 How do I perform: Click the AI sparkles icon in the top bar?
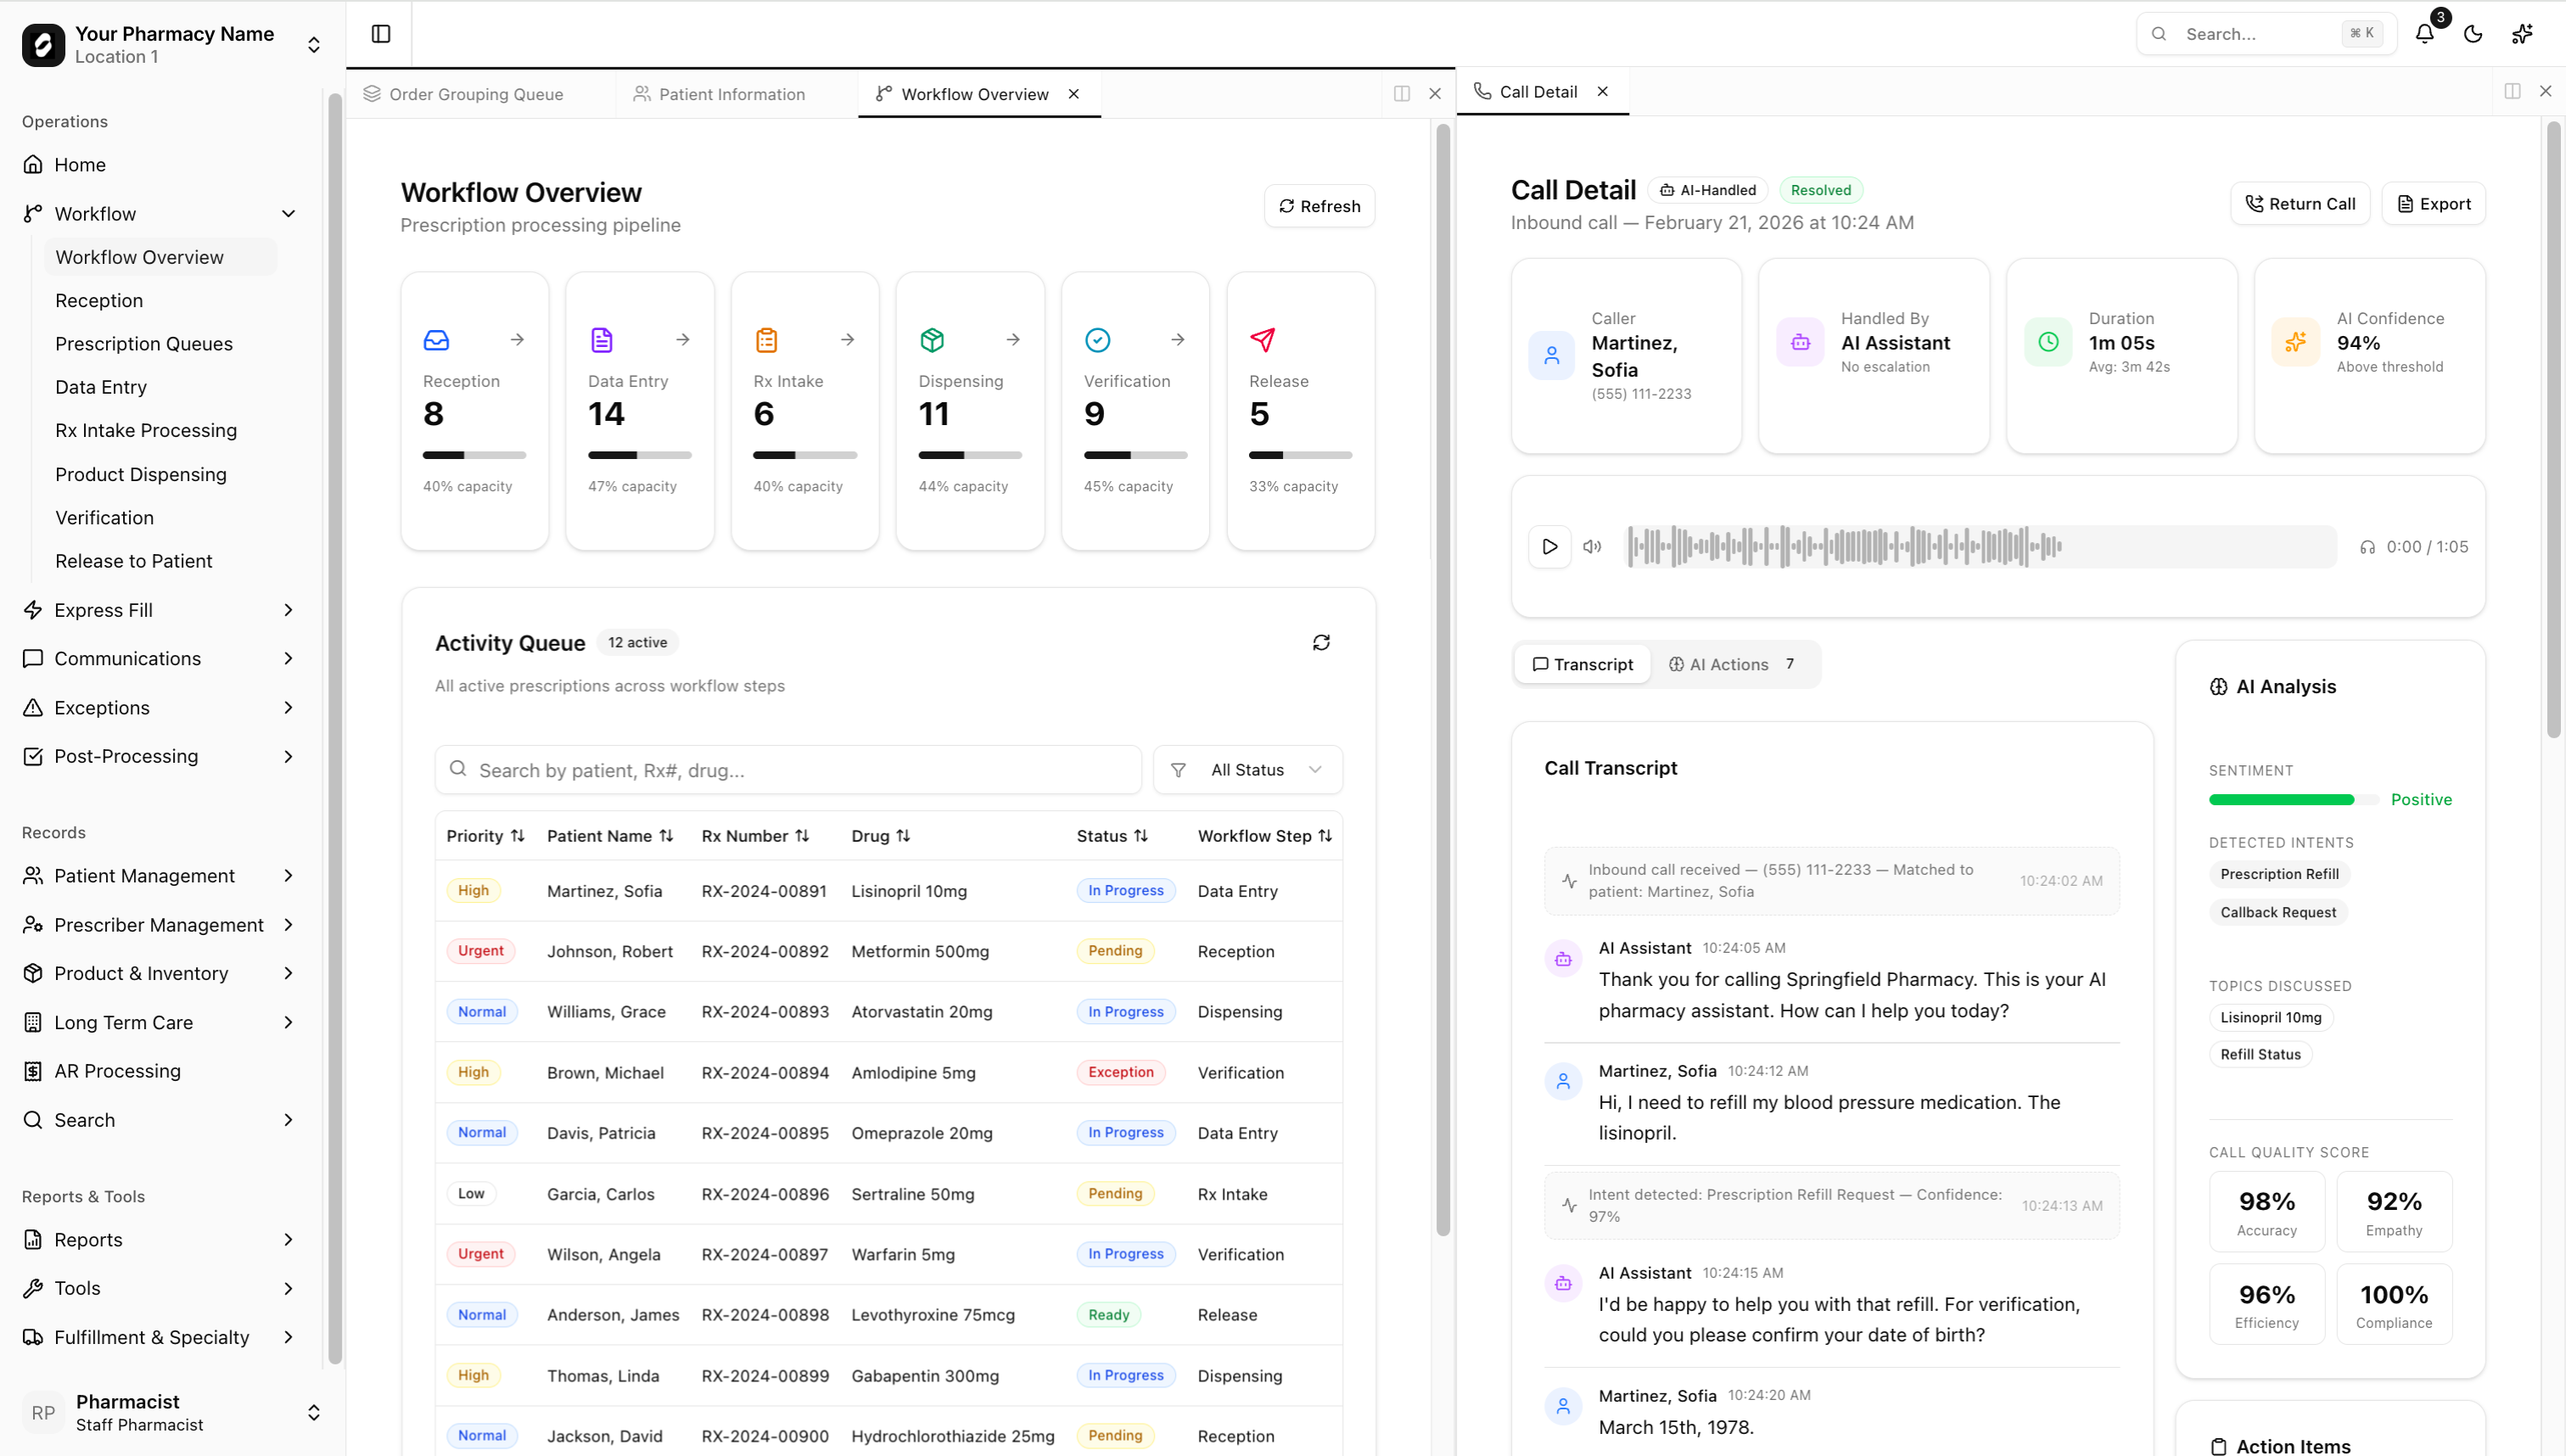point(2521,33)
